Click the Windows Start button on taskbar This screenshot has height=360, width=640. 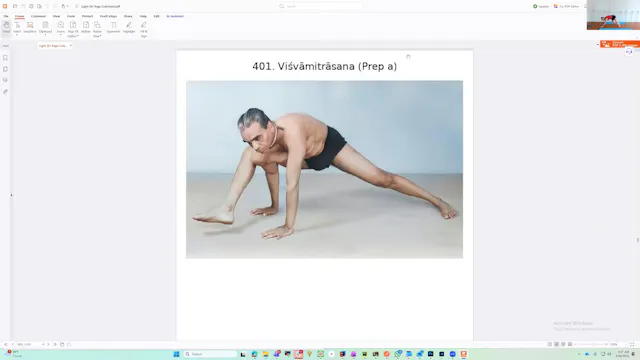point(176,354)
